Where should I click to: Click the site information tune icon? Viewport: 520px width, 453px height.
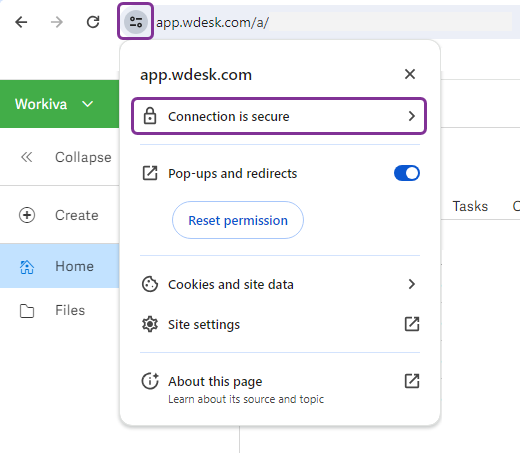(x=136, y=22)
